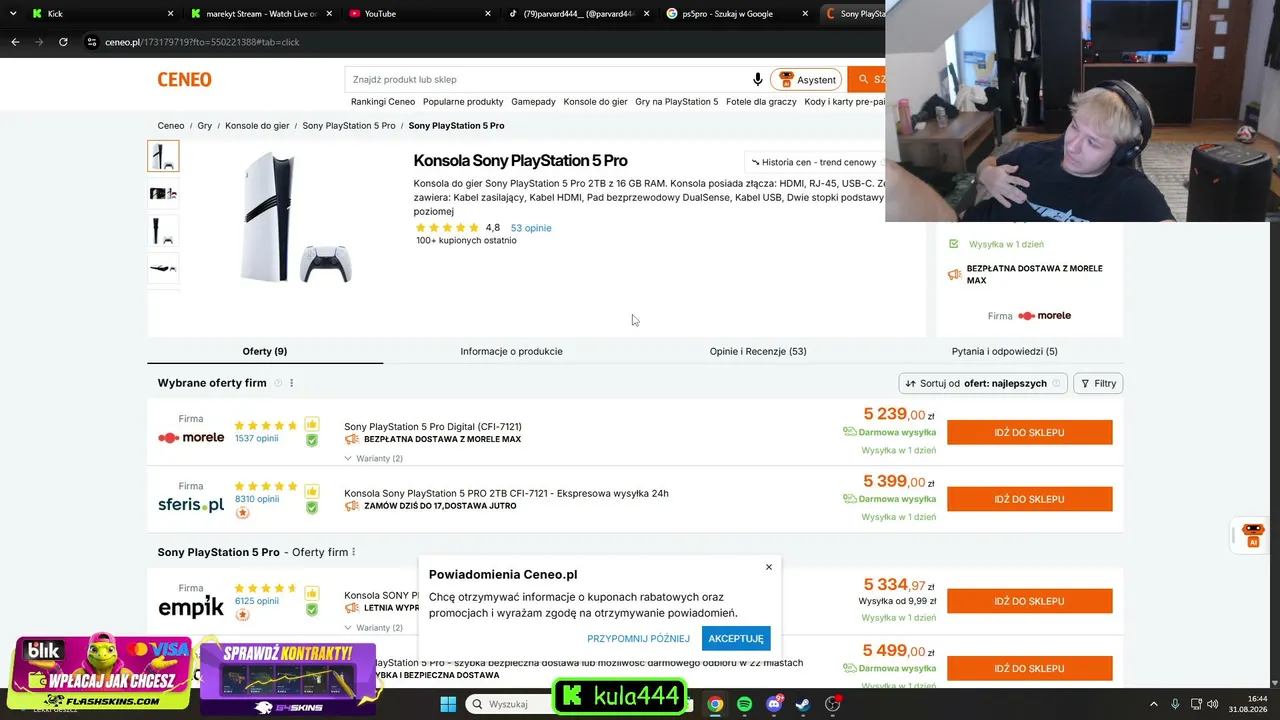
Task: Open the Filtry filter button
Action: [x=1098, y=383]
